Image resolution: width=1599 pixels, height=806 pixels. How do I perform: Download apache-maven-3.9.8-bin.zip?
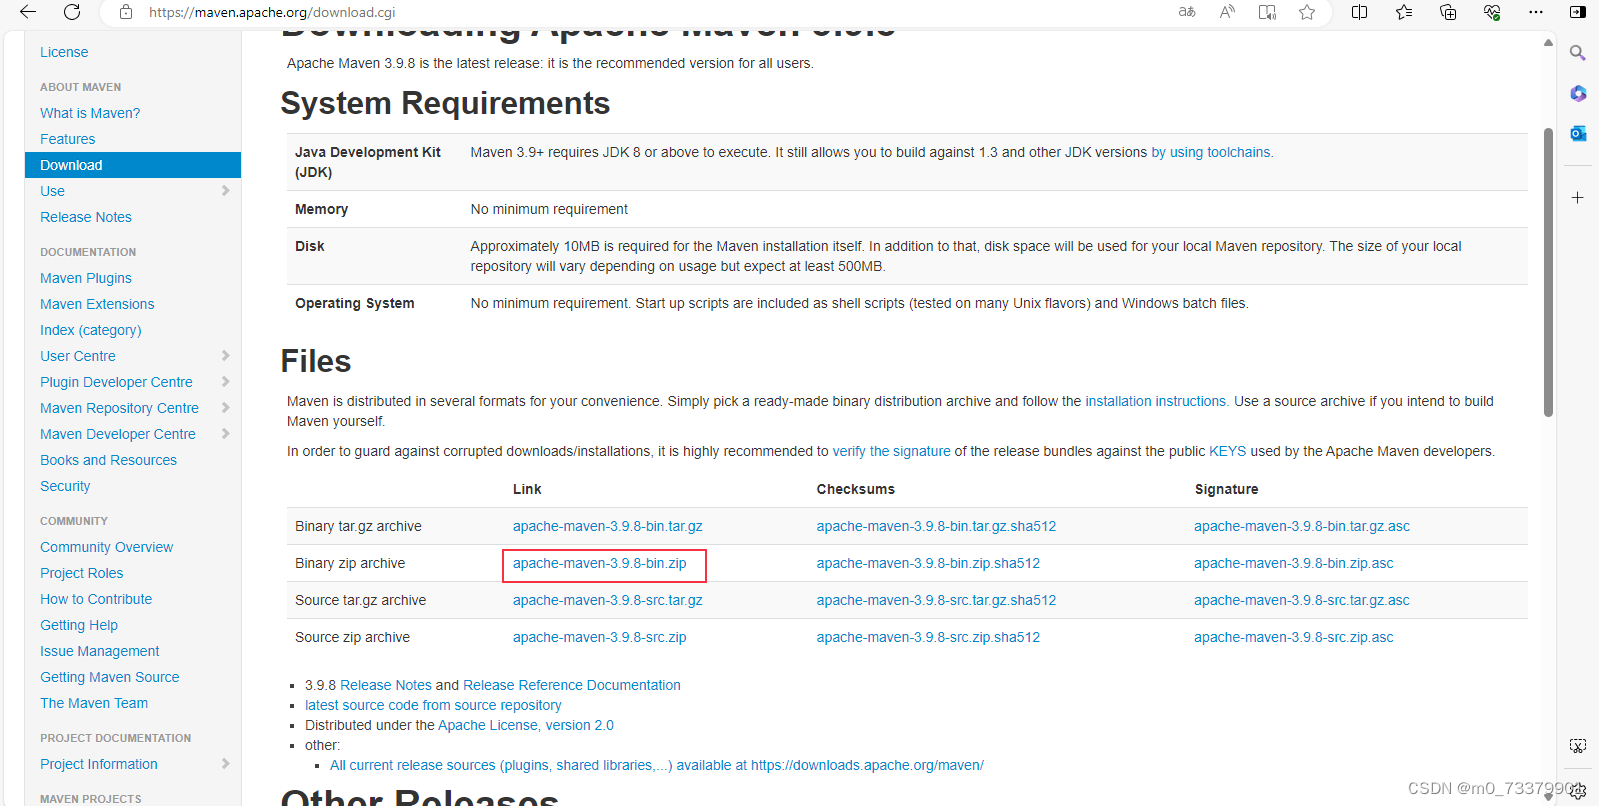[x=600, y=563]
